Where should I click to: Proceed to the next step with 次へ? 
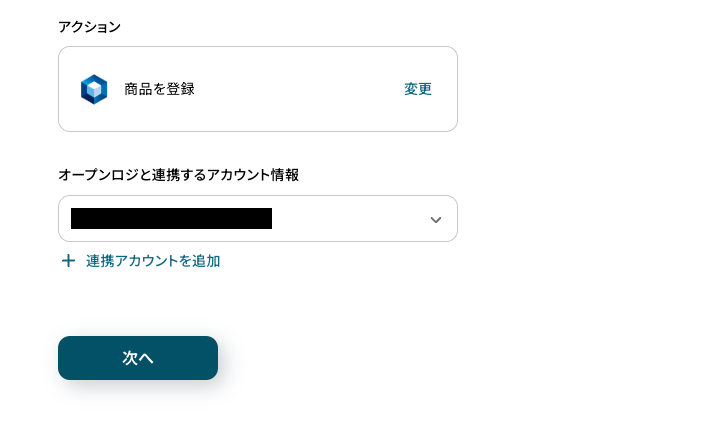tap(138, 358)
